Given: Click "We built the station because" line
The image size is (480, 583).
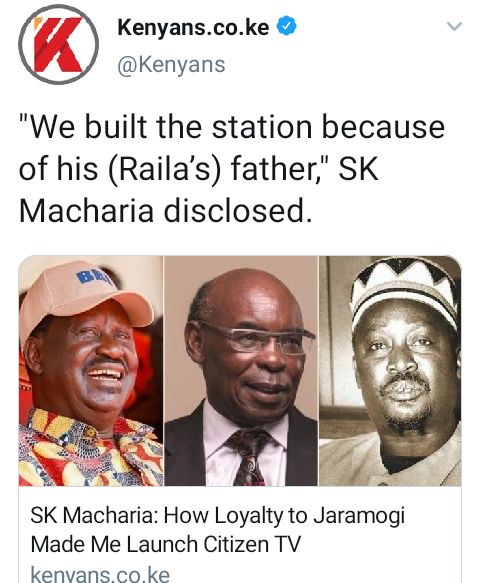Looking at the screenshot, I should coord(232,127).
